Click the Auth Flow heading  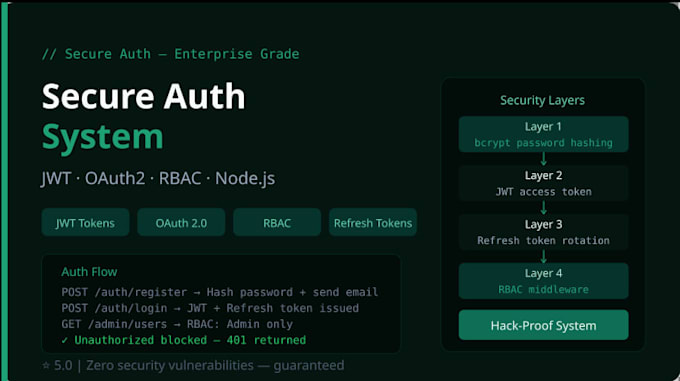pyautogui.click(x=89, y=272)
